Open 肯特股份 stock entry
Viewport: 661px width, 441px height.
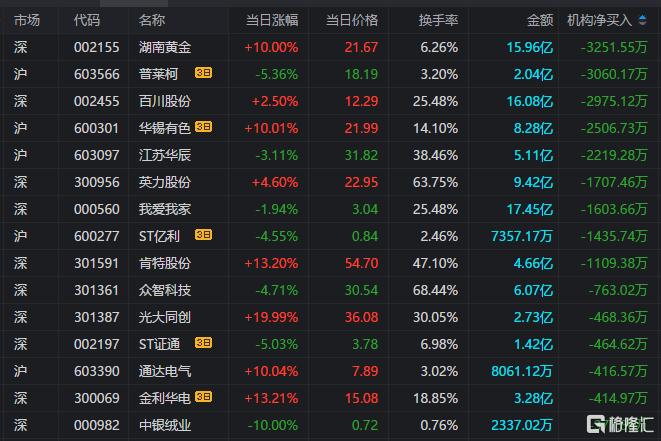[x=165, y=263]
